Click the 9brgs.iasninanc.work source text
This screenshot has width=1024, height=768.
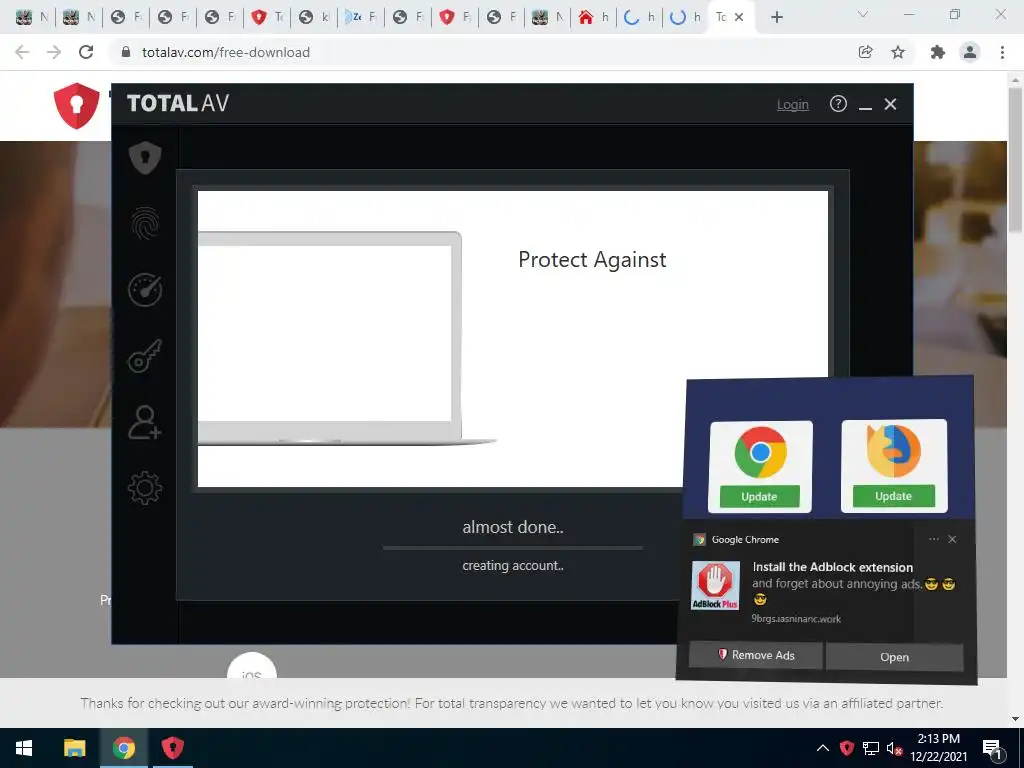[x=796, y=618]
